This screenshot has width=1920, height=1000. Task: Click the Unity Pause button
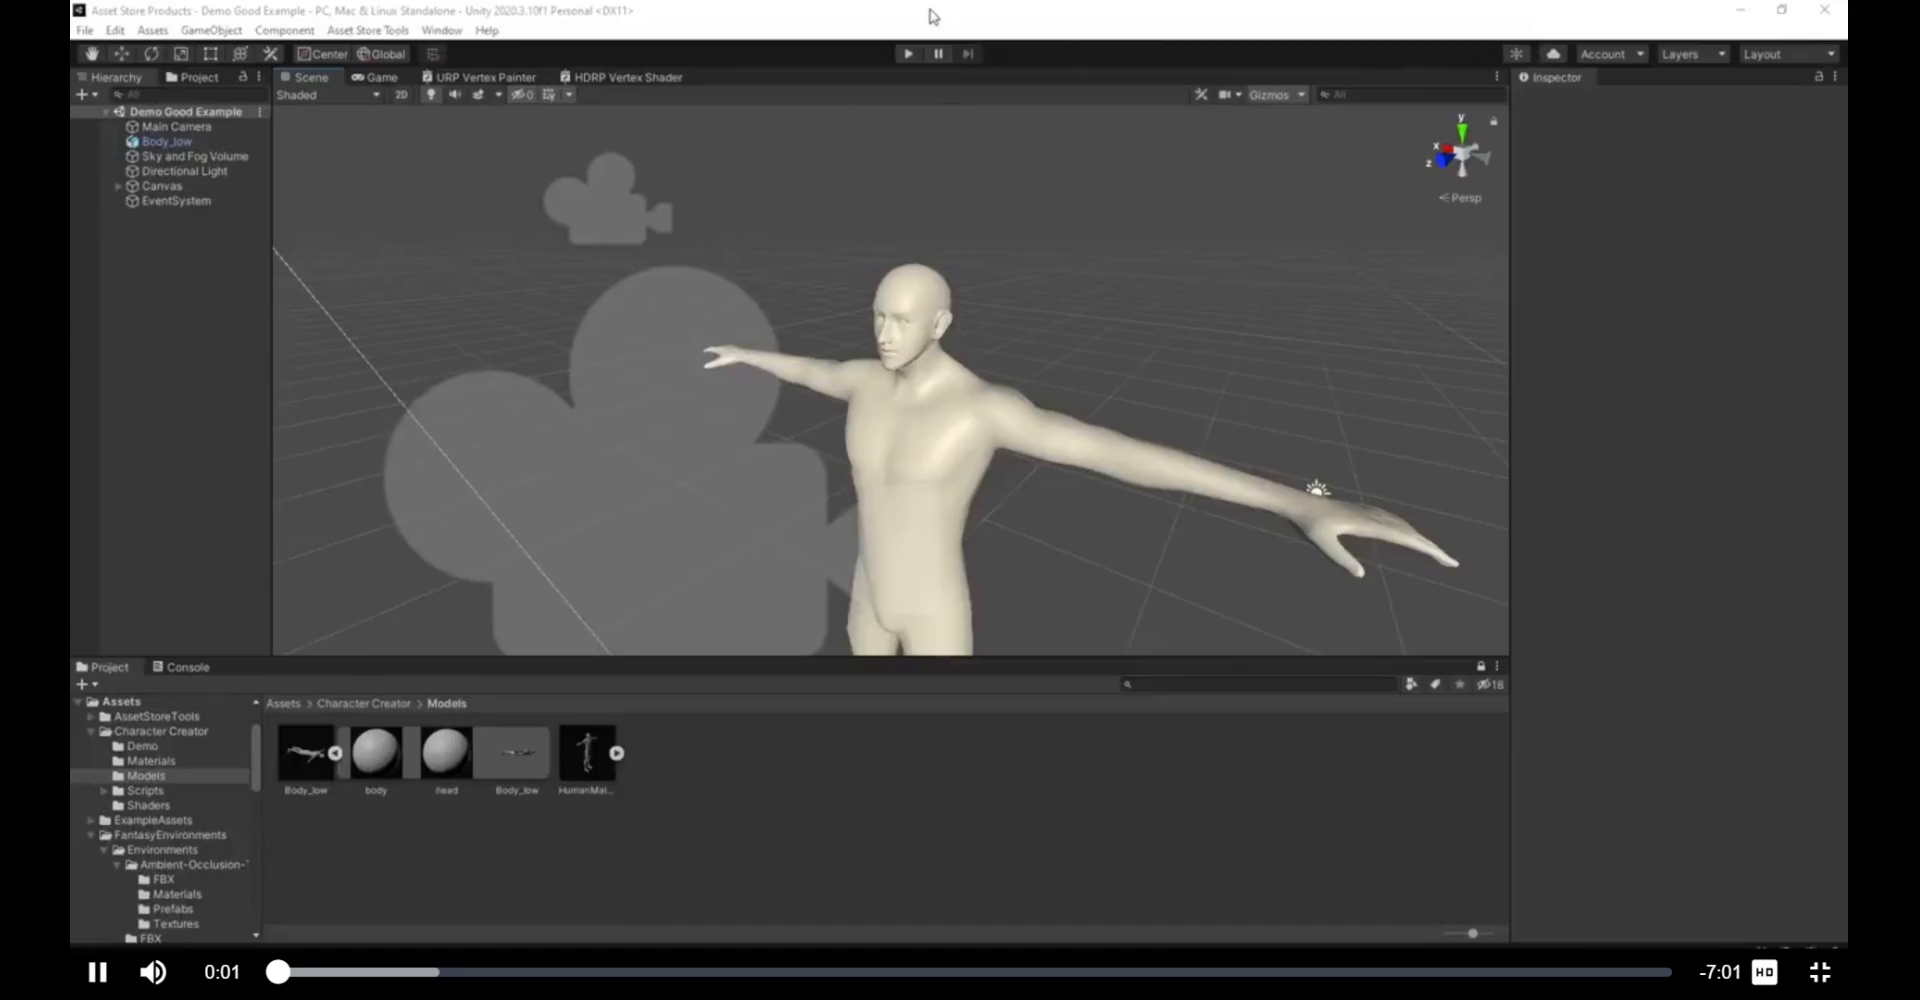(x=938, y=54)
